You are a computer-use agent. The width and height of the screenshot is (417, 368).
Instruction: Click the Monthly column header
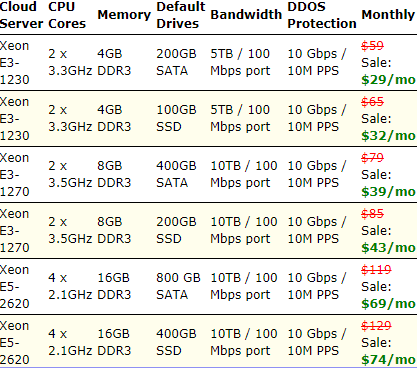388,15
